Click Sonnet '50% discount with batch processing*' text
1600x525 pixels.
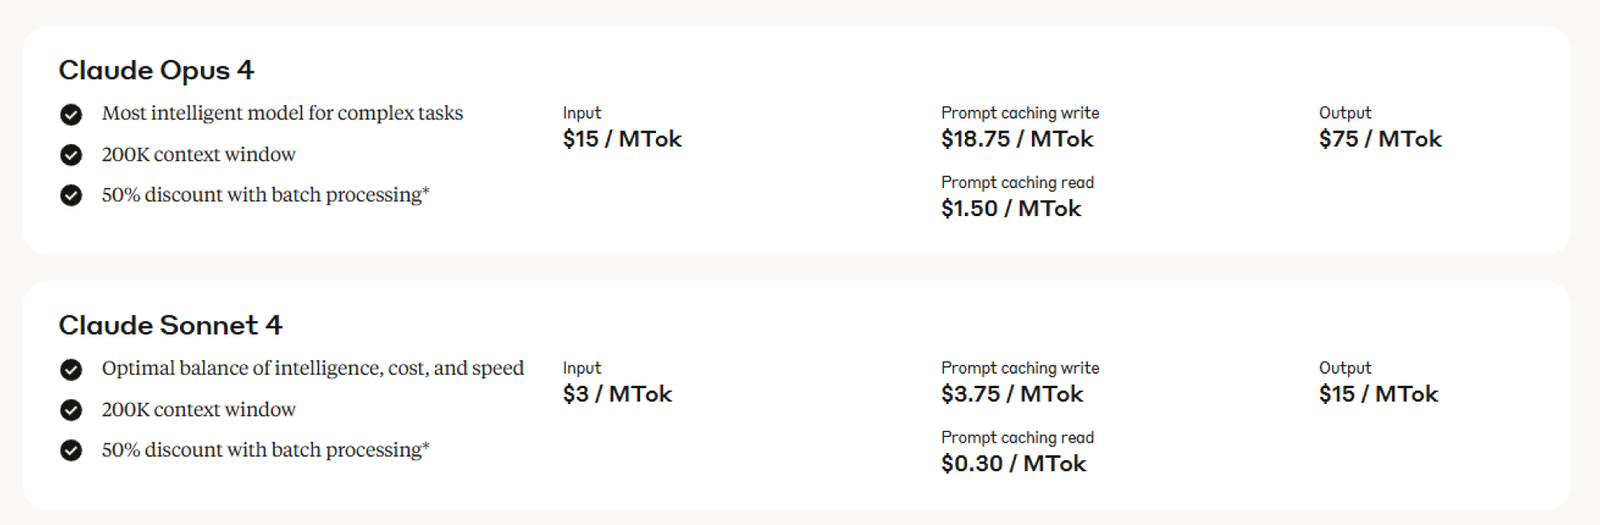tap(265, 450)
